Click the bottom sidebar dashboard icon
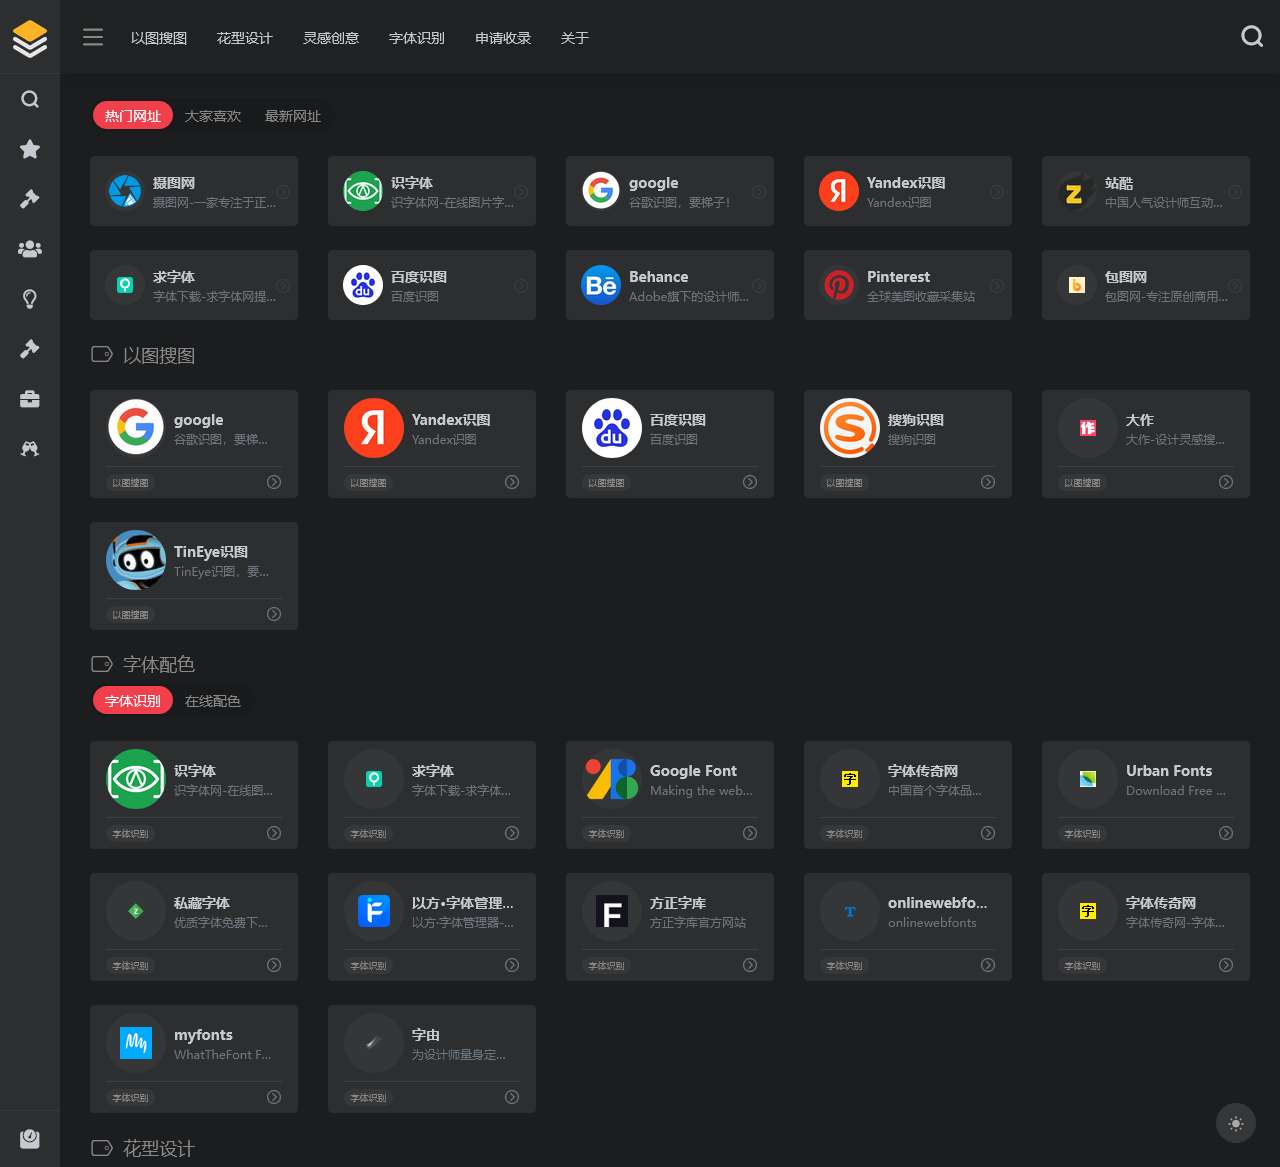 tap(30, 1138)
